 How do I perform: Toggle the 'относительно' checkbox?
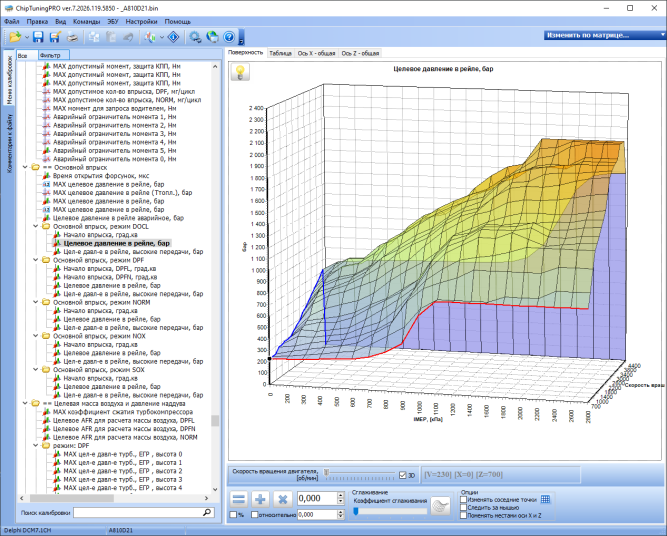[x=254, y=515]
